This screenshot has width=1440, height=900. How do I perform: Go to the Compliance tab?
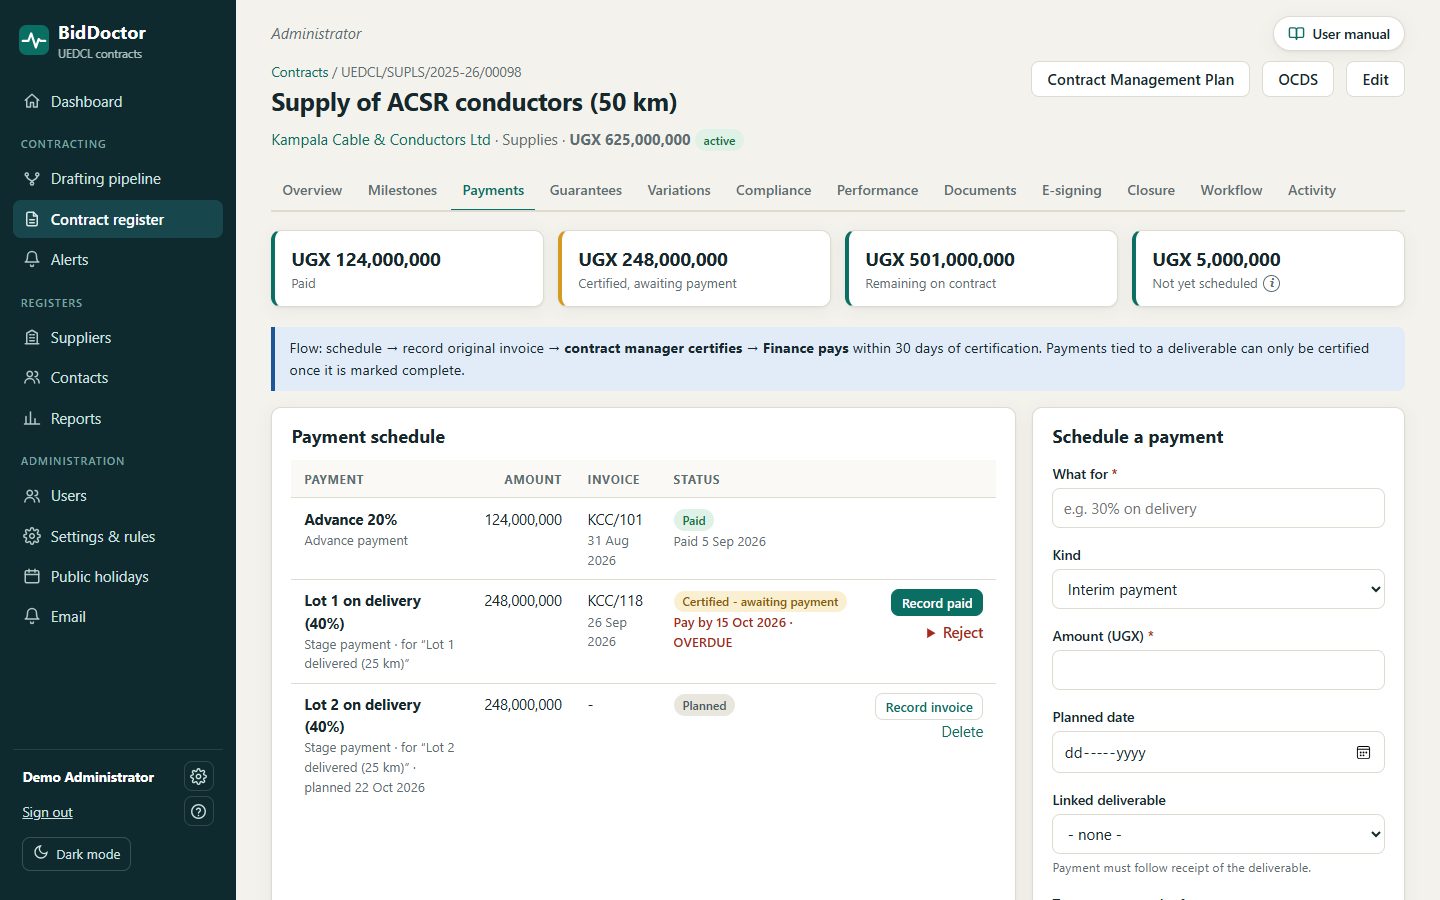point(773,190)
